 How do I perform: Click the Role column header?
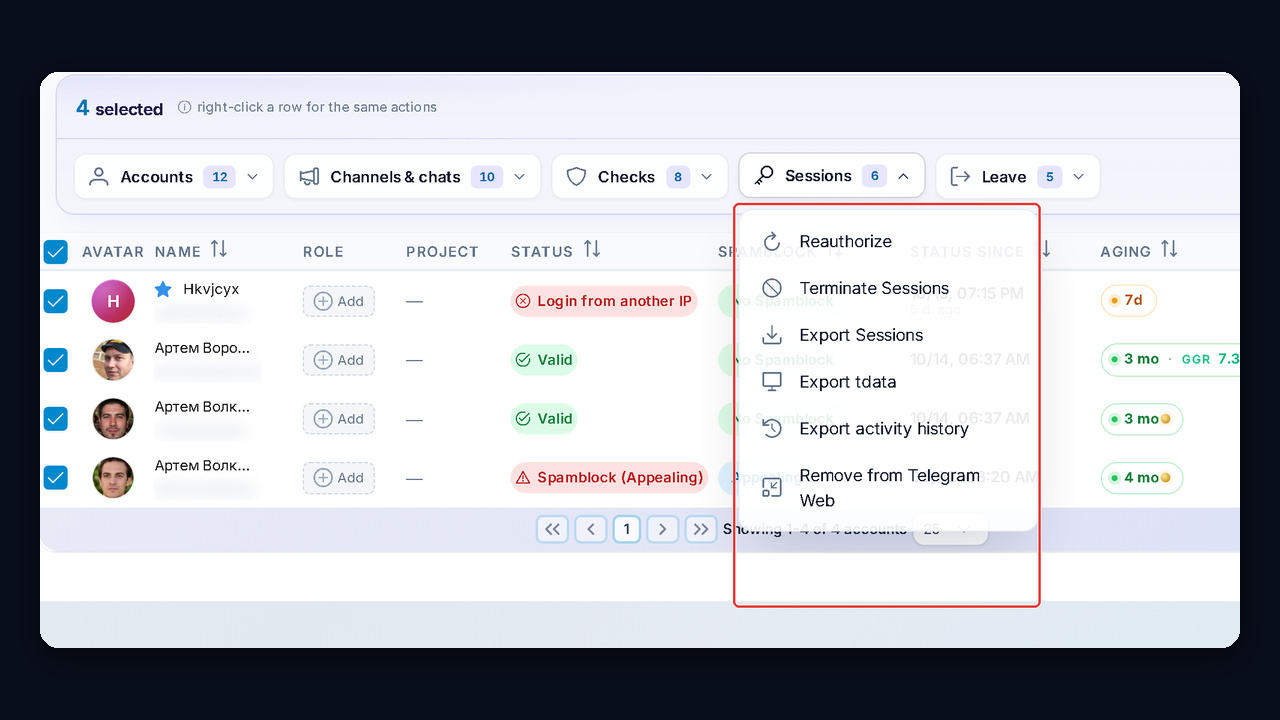(323, 252)
